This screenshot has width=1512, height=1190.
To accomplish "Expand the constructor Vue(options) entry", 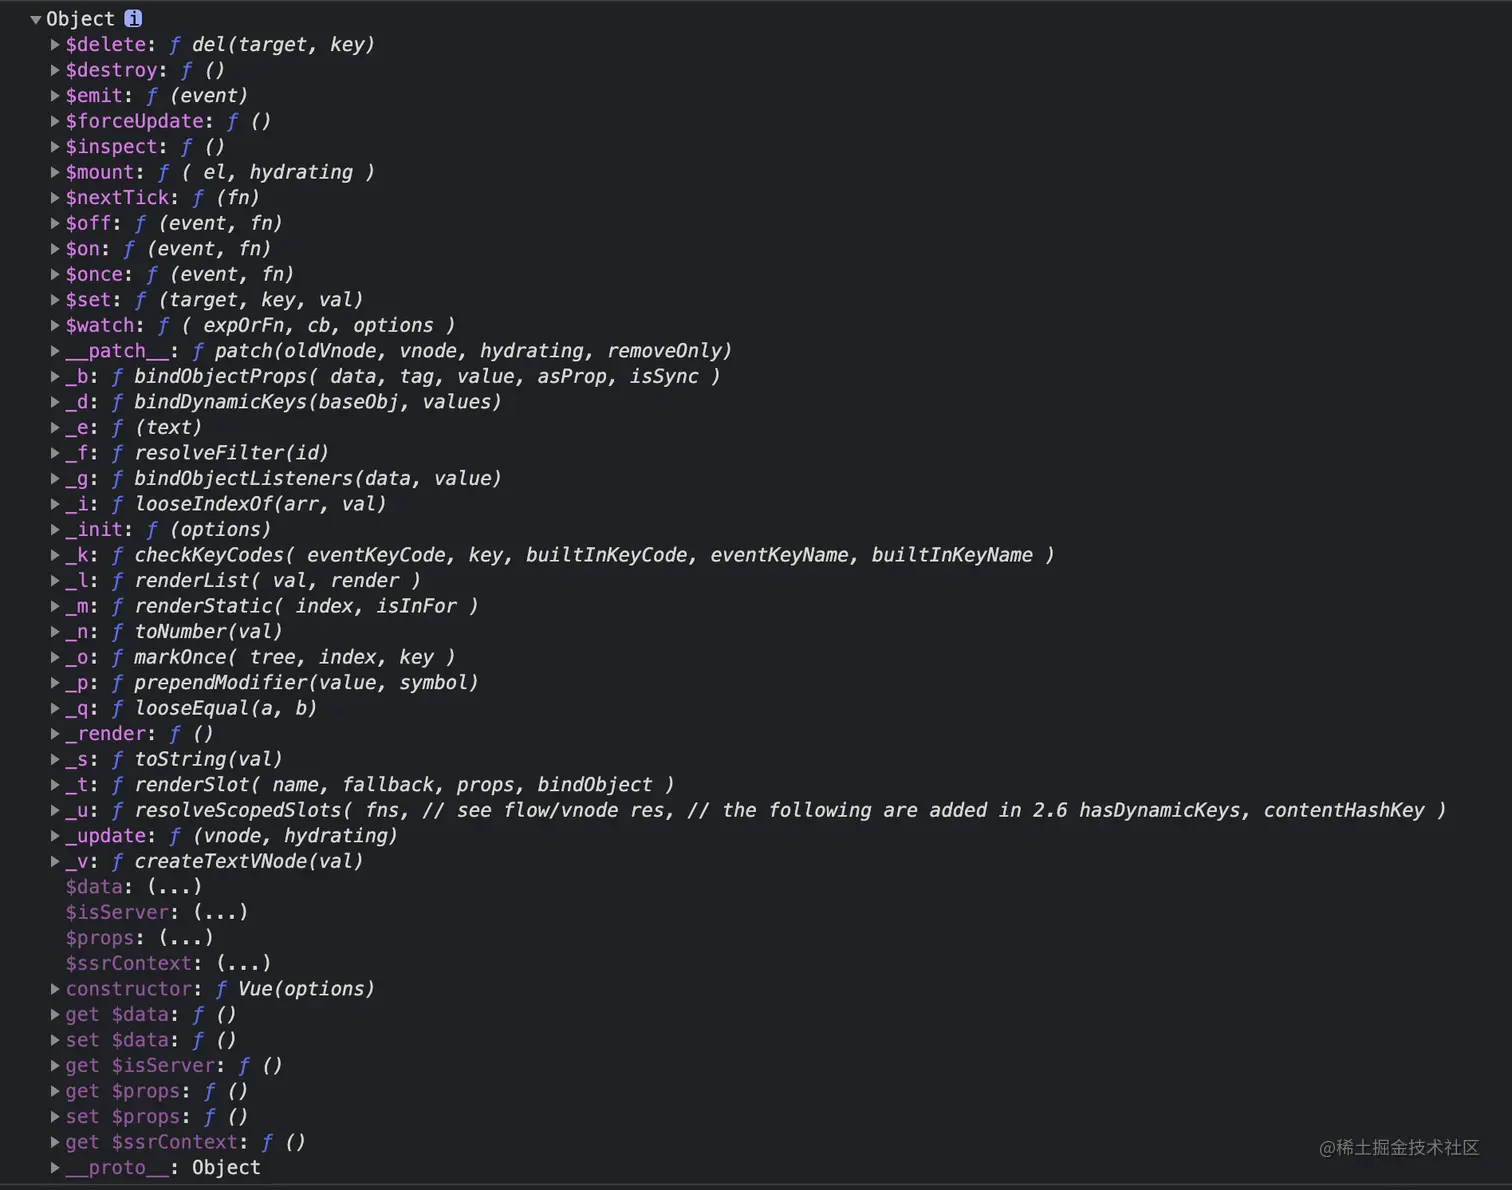I will [x=55, y=988].
